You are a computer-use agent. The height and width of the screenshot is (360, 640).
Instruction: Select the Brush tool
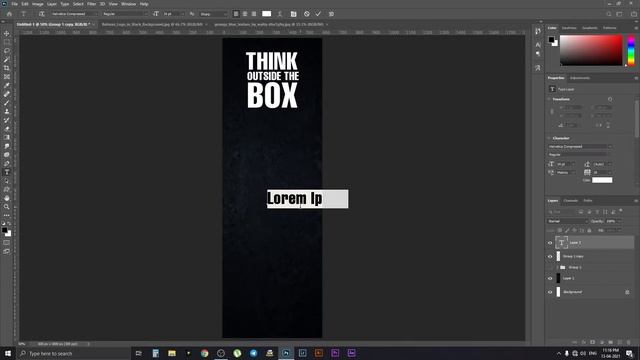[x=7, y=103]
